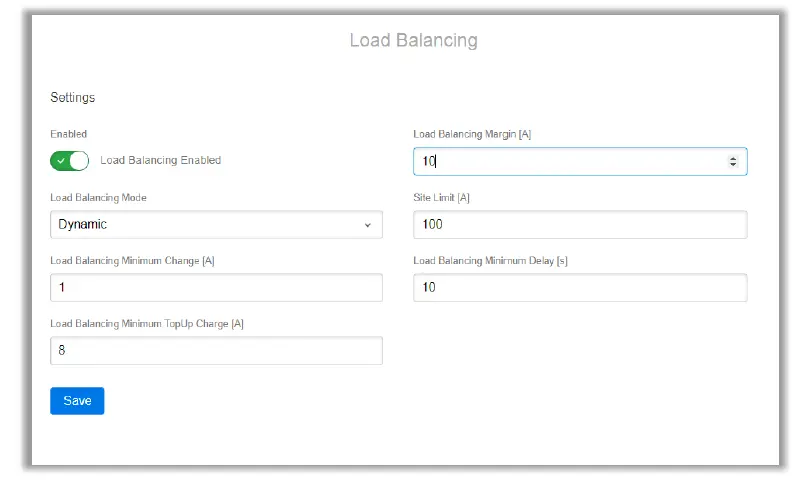Decrease Load Balancing Margin with down arrow
The height and width of the screenshot is (486, 809).
733,165
